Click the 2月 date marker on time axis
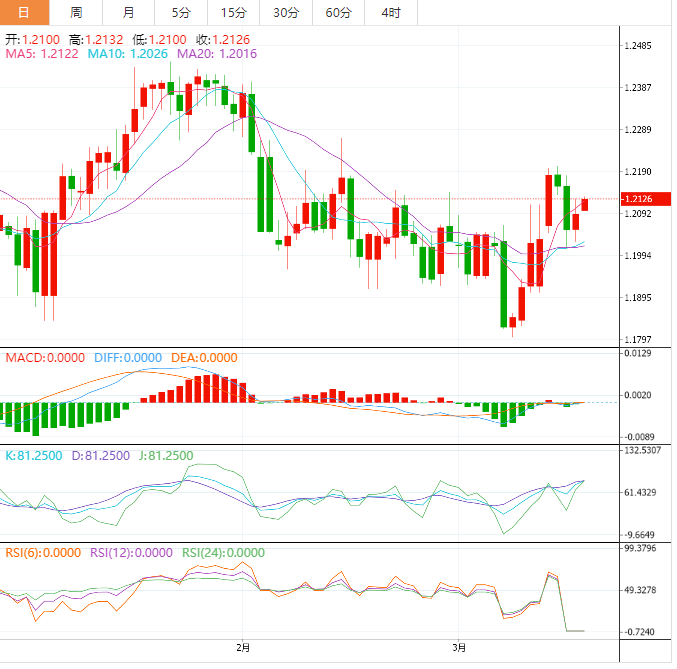Viewport: 677px width, 669px height. click(243, 648)
